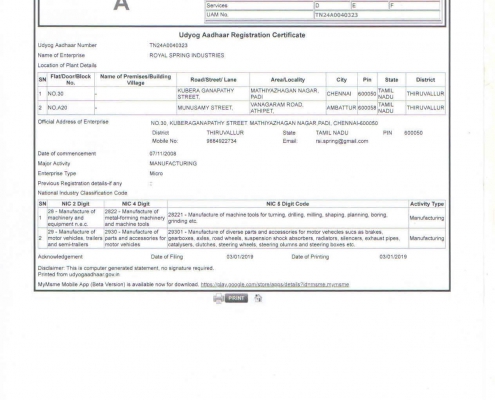Click the 'CHENNAI' city cell
Screen dimensions: 495x400
tap(341, 94)
